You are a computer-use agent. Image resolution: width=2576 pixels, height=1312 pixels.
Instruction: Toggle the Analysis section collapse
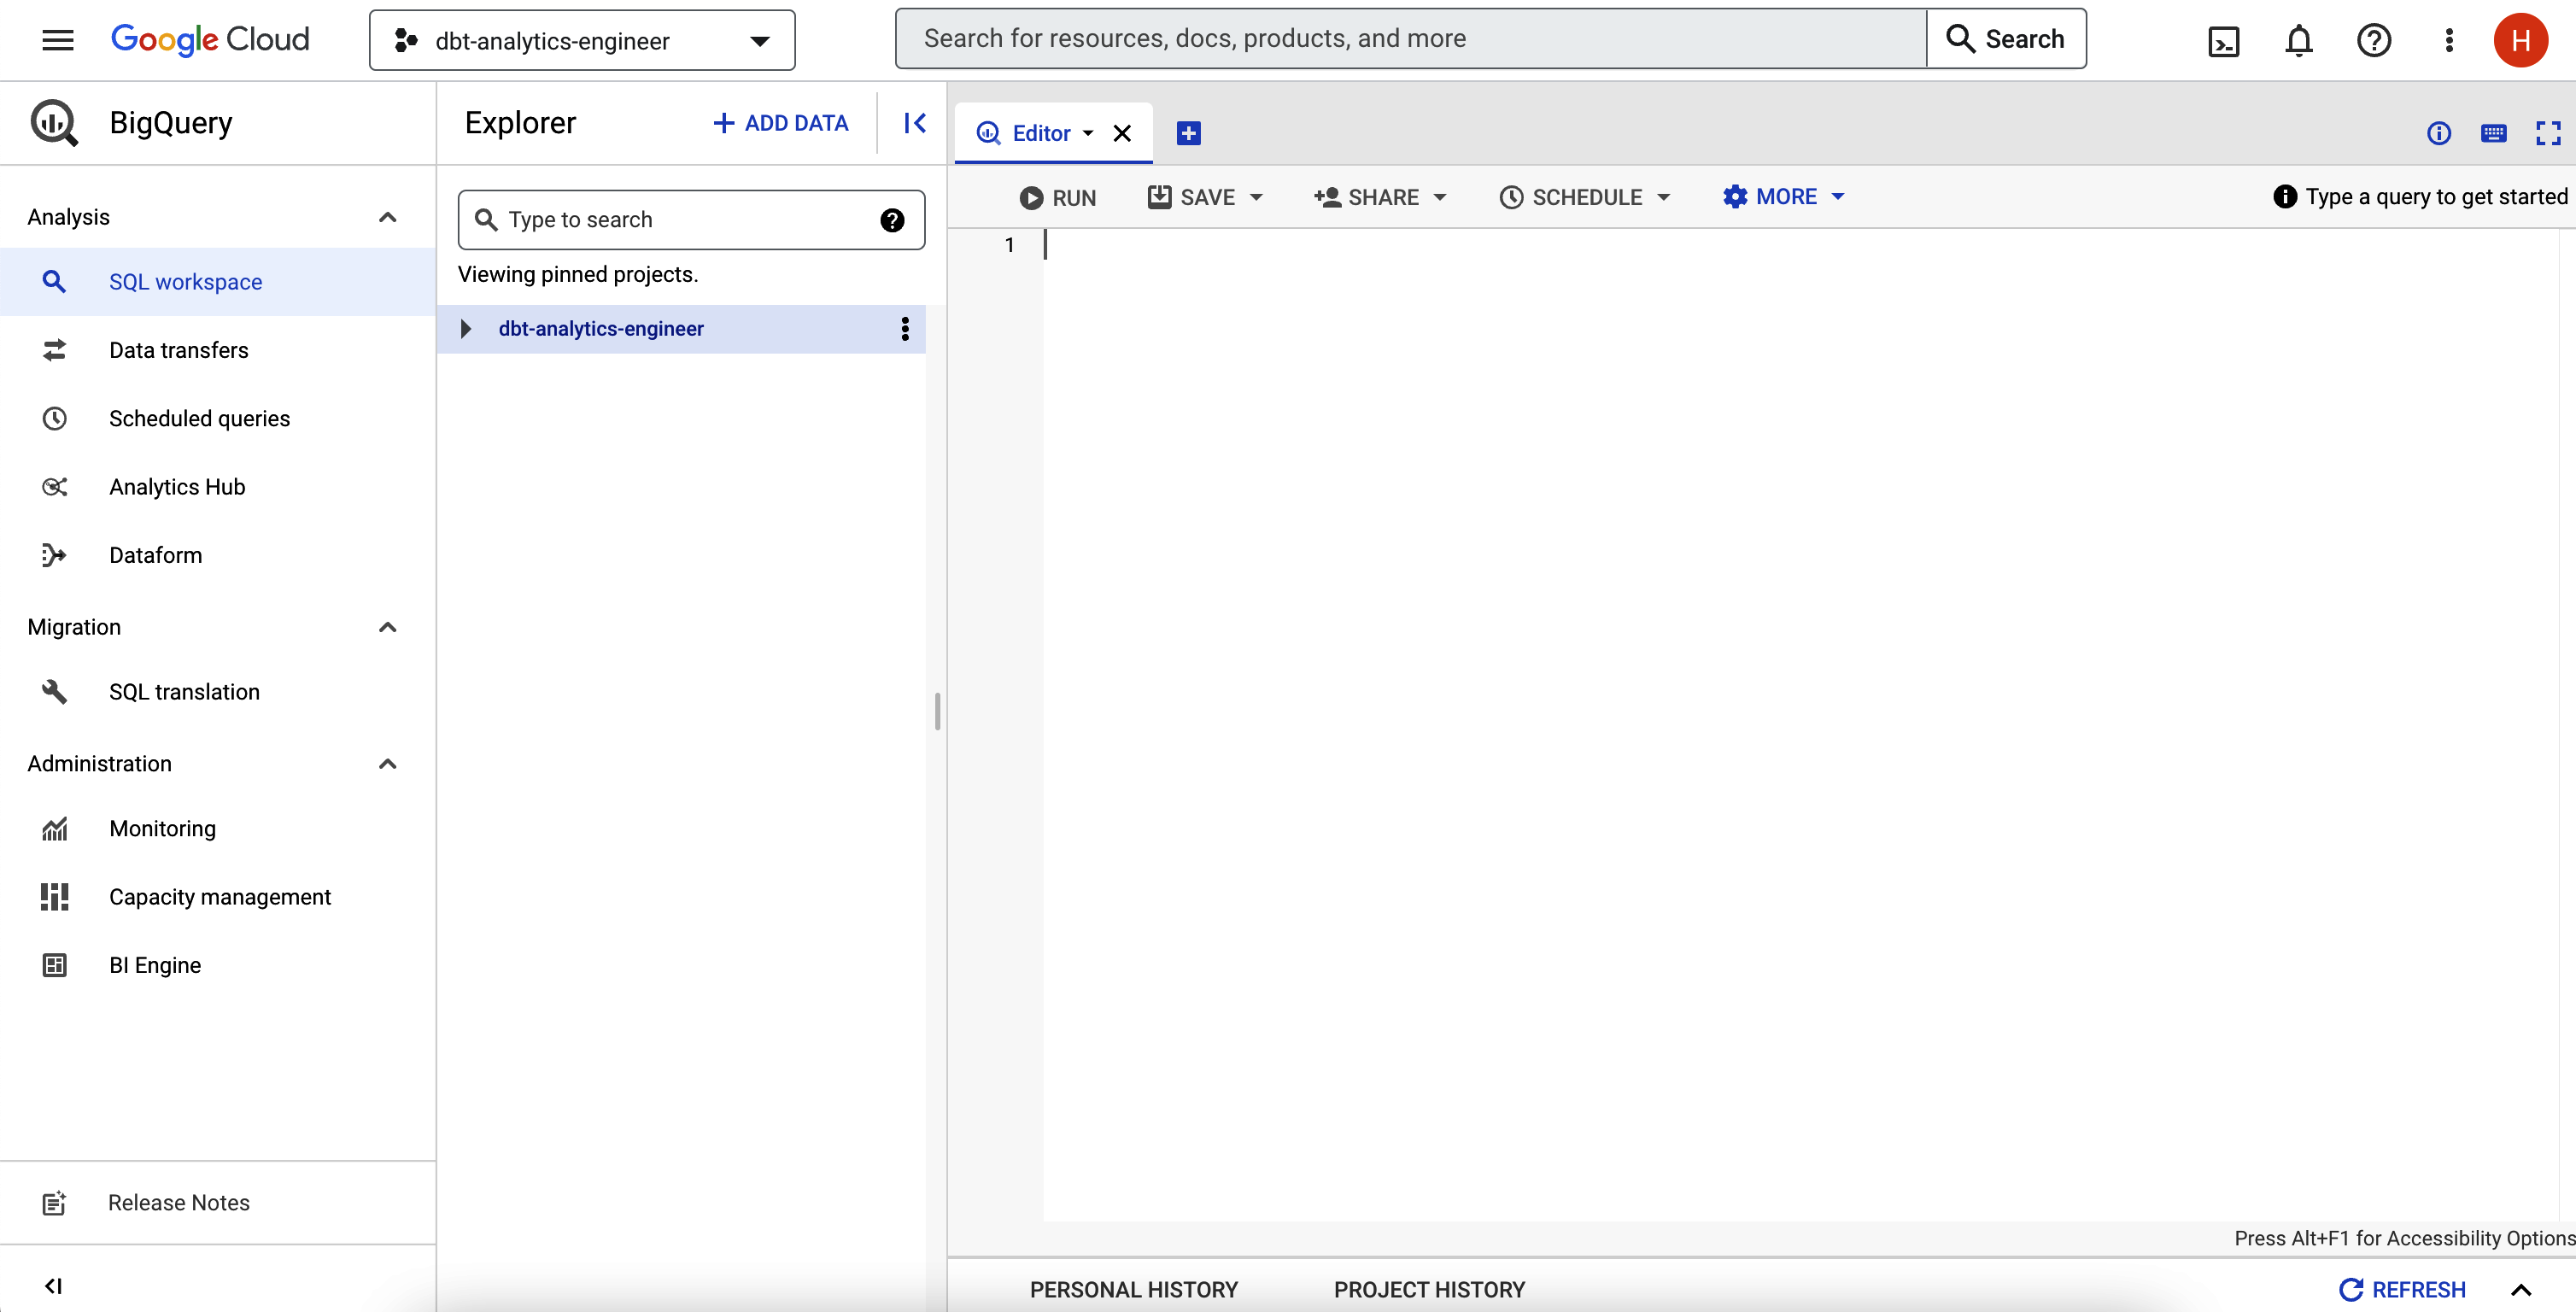(x=386, y=216)
